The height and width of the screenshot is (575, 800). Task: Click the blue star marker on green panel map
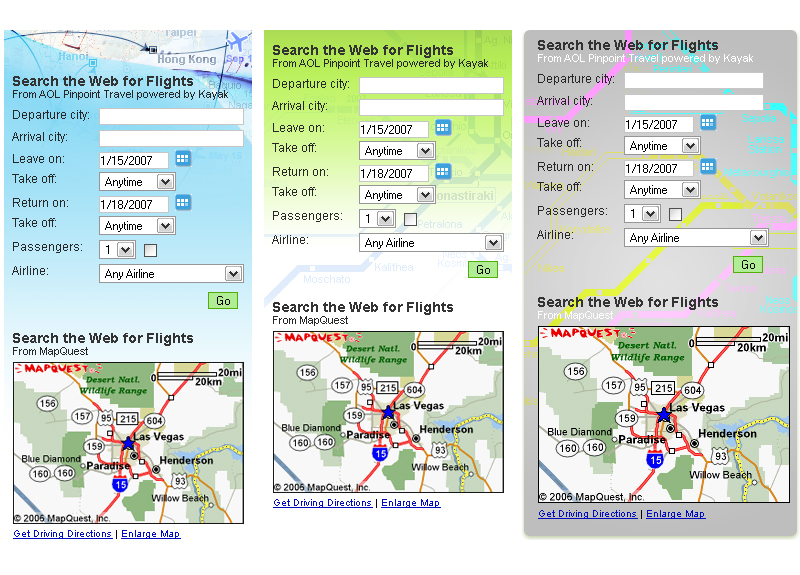(x=388, y=412)
